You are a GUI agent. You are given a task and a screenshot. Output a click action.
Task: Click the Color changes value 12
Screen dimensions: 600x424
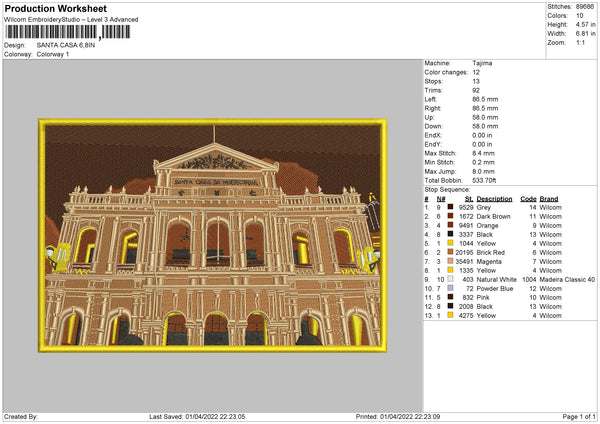click(x=476, y=72)
